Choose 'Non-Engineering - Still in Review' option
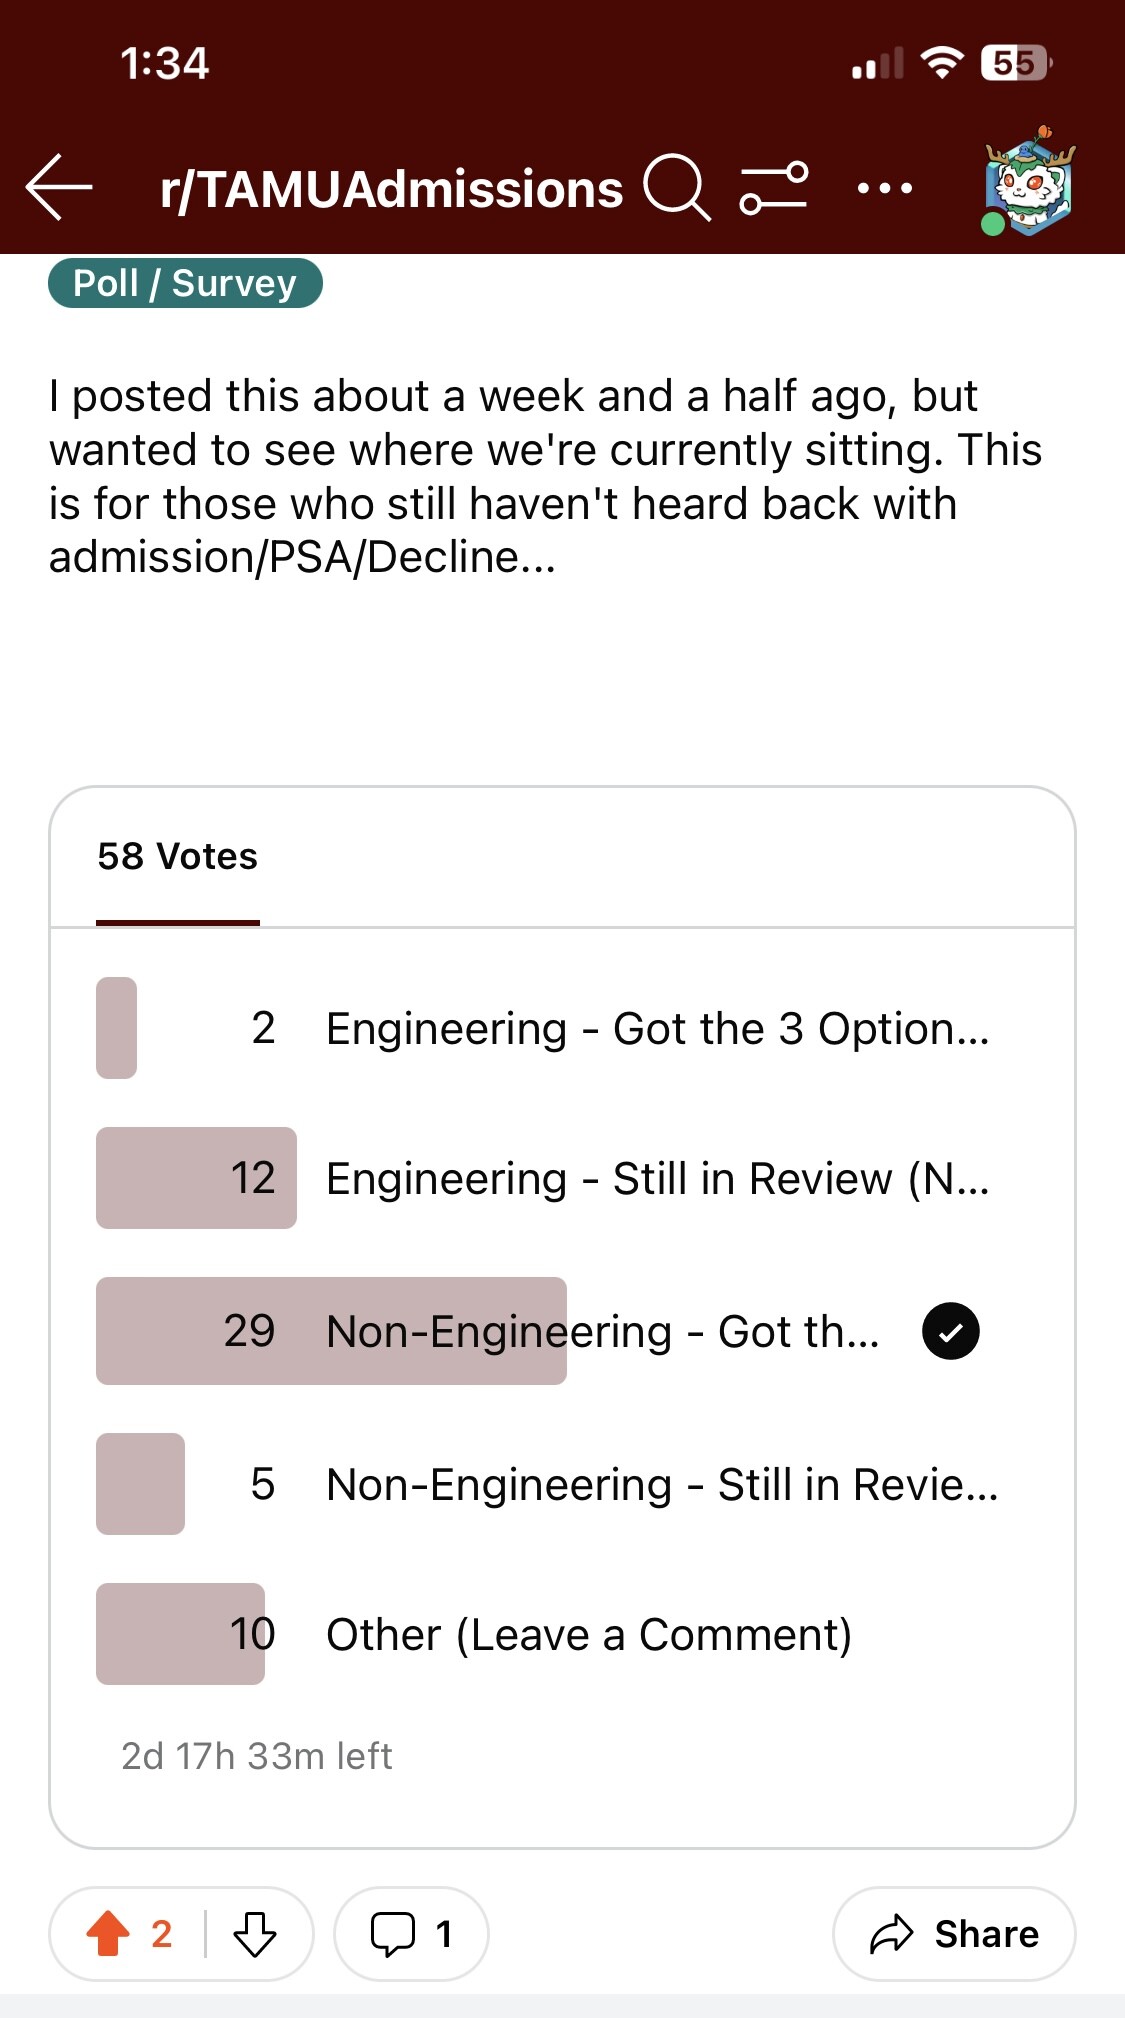This screenshot has height=2018, width=1125. (660, 1484)
